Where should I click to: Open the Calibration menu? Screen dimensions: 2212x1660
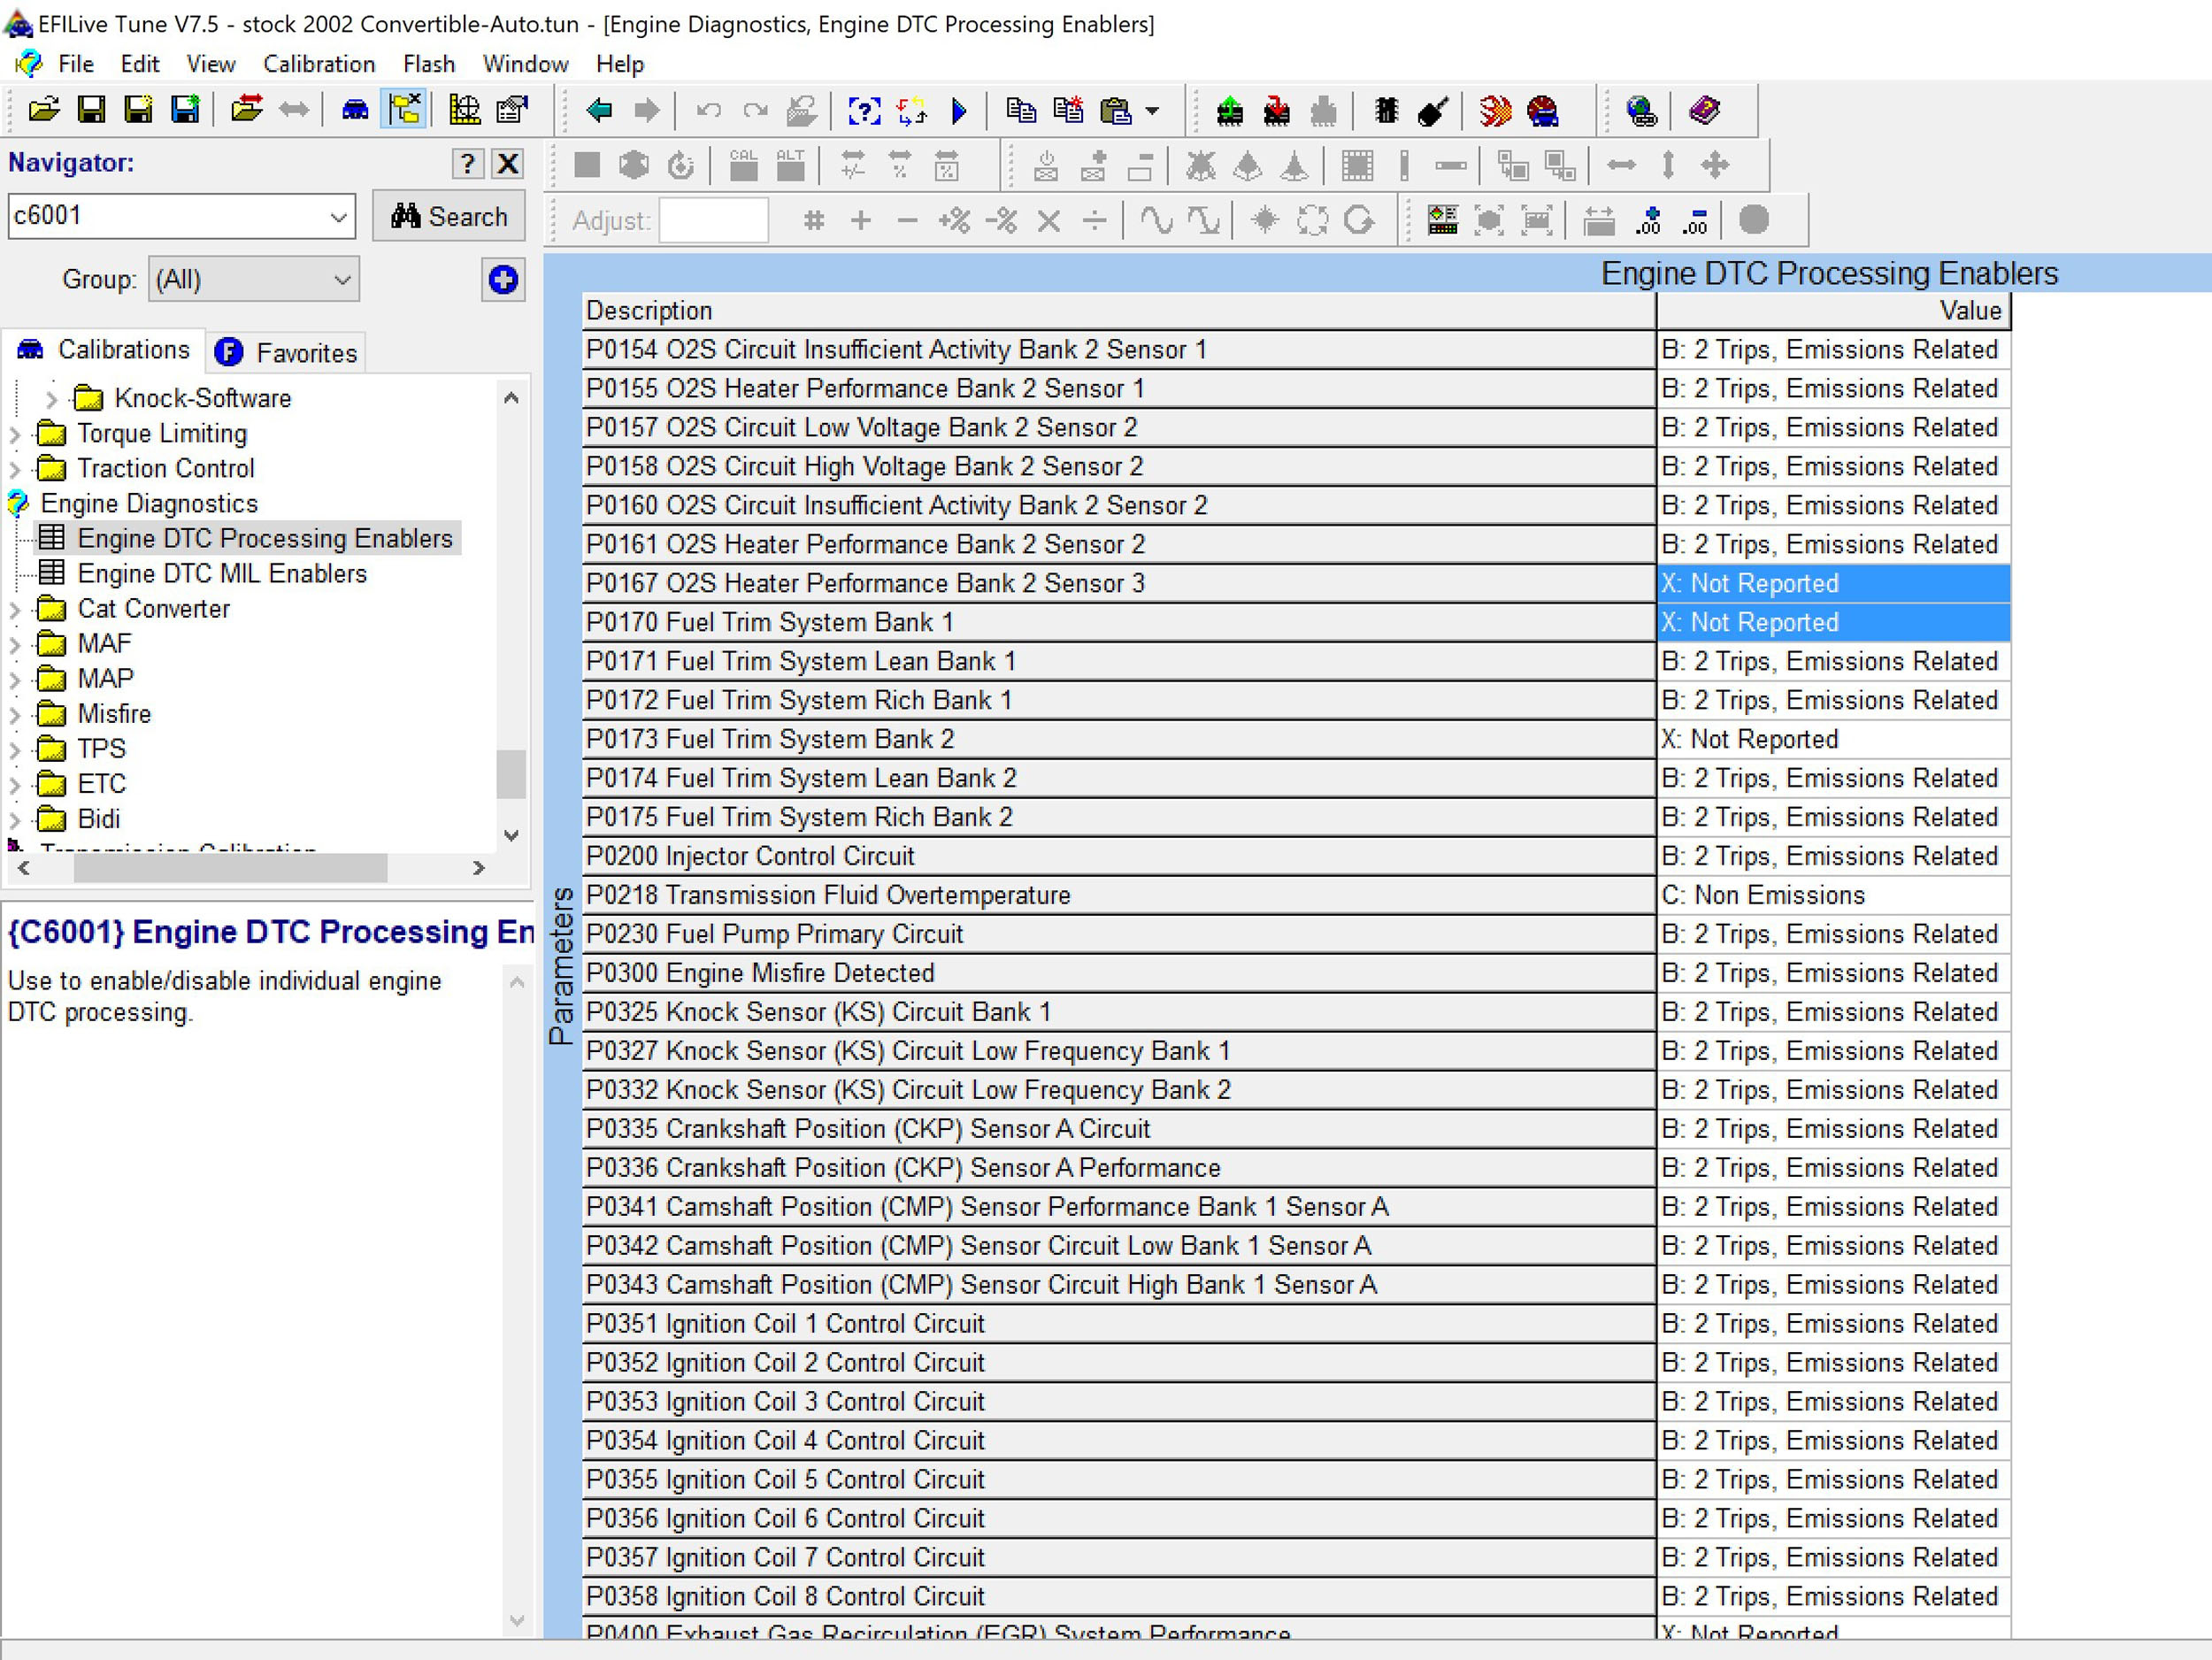319,64
